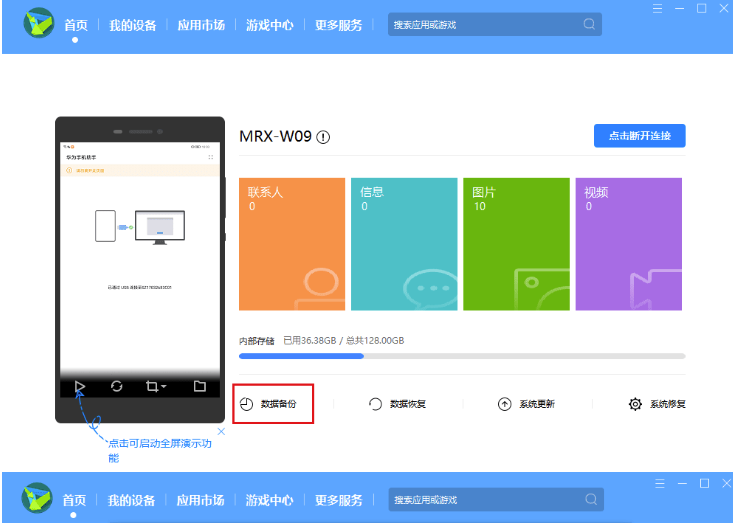
Task: Click 我的设备 in the bottom duplicate header
Action: pos(131,500)
